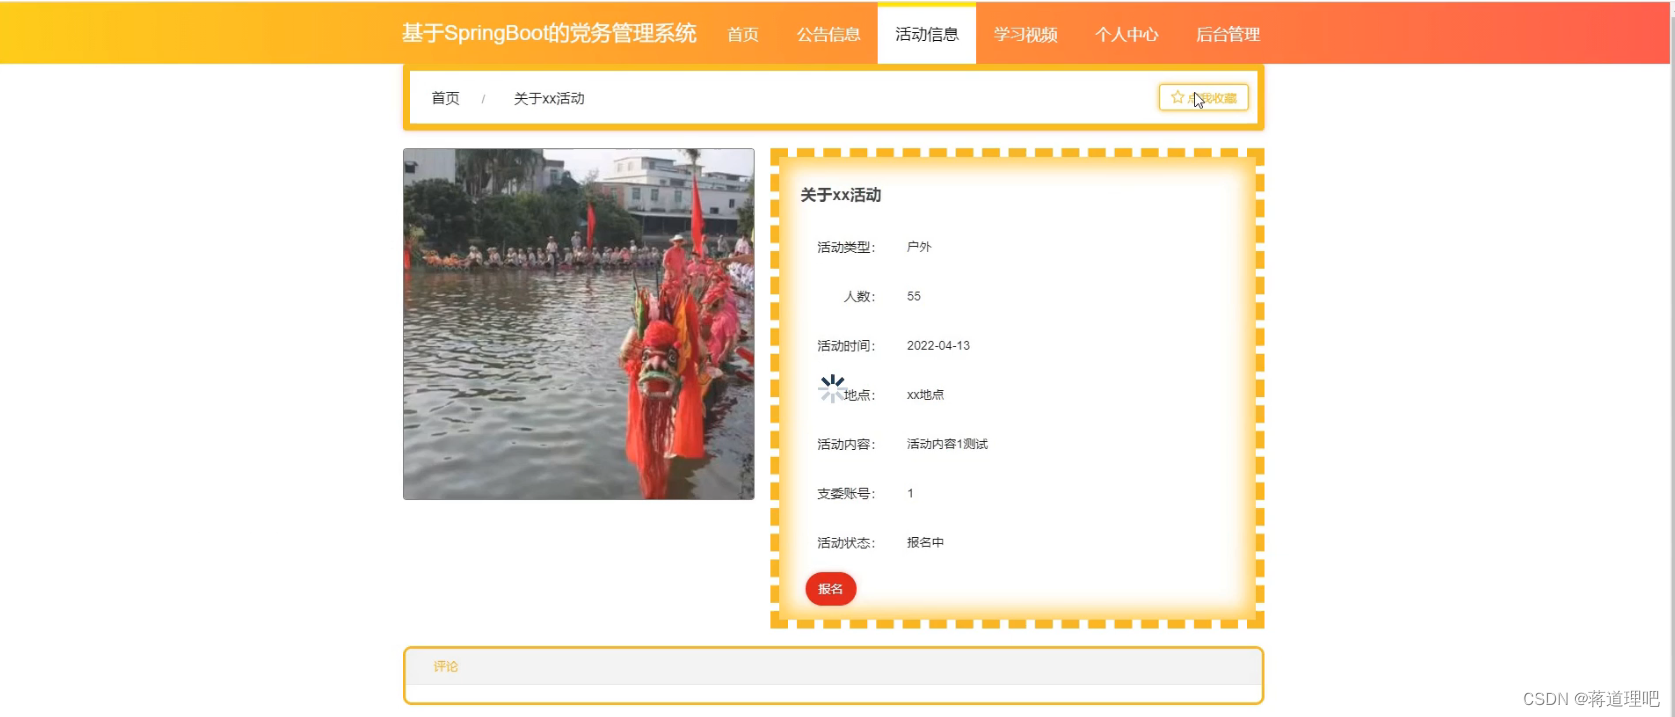Click the vertical page scrollbar
Viewport: 1675px width, 717px height.
coord(1672,358)
